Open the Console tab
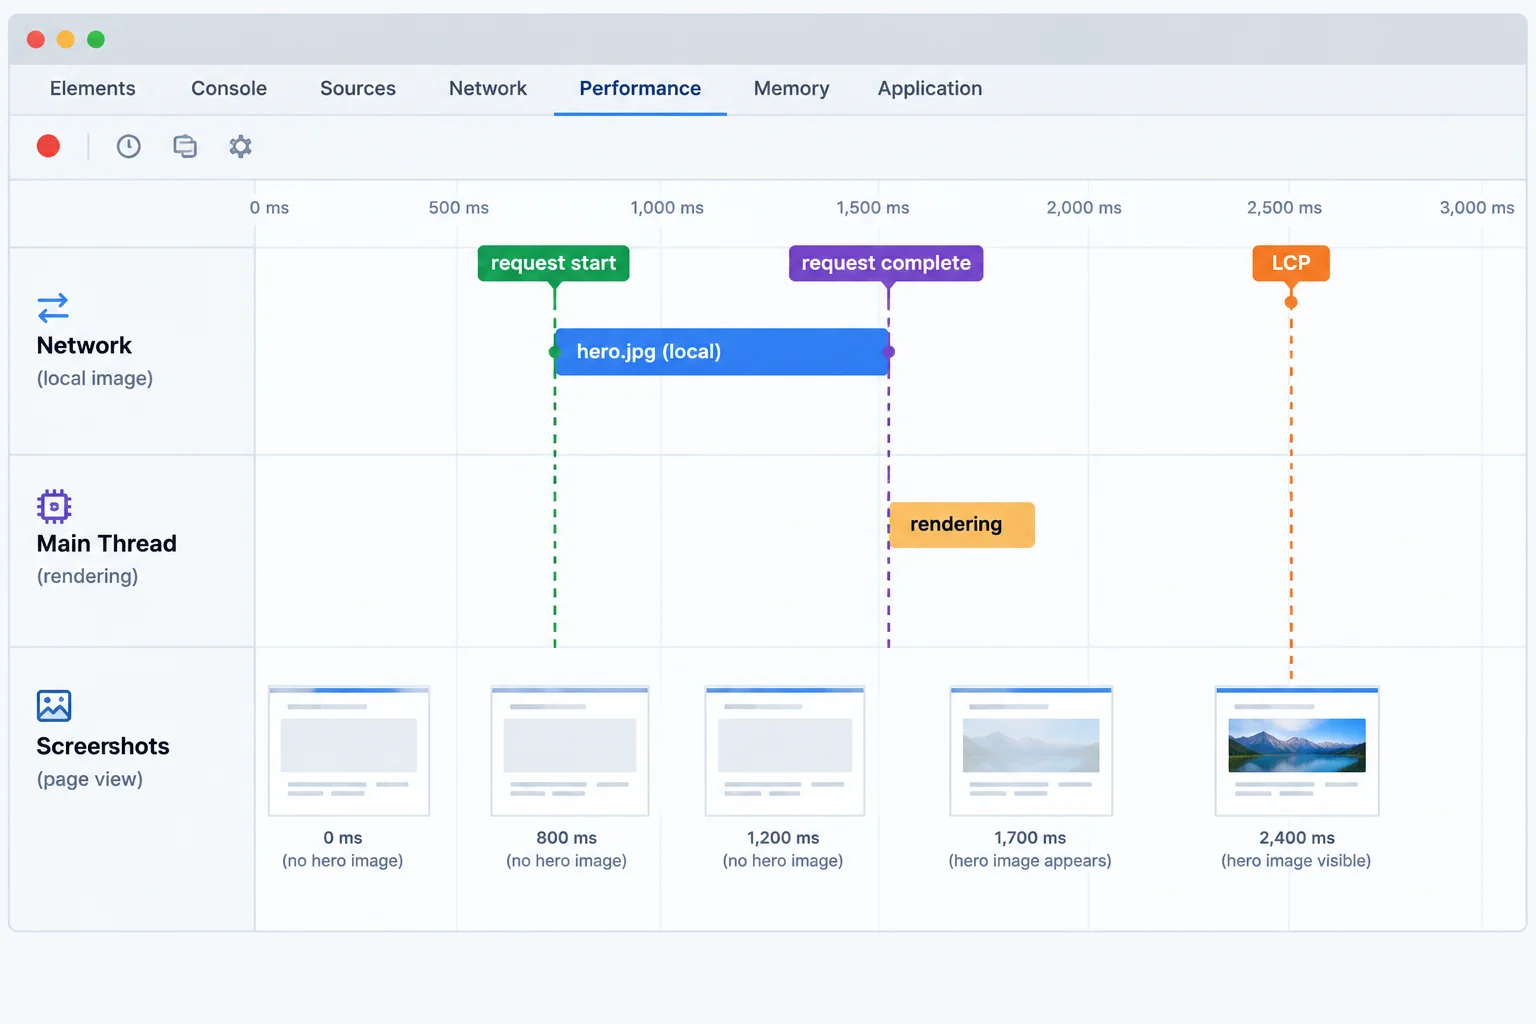 (229, 88)
